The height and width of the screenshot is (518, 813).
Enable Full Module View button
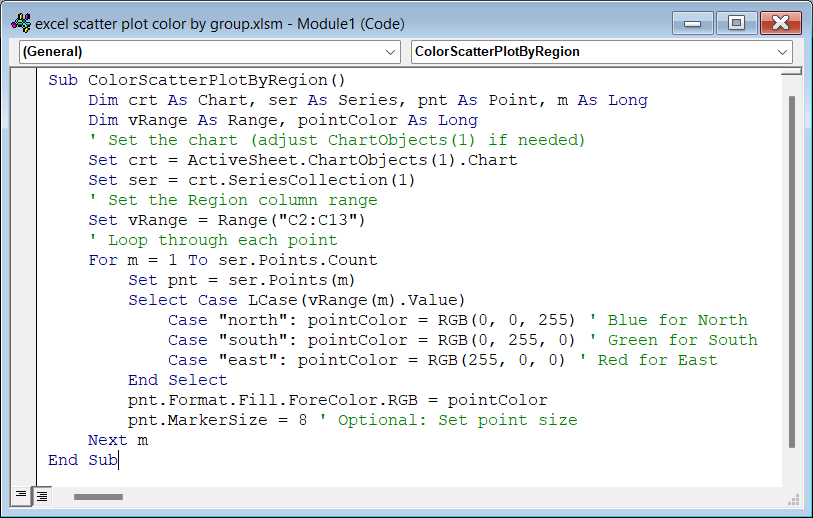coord(42,495)
